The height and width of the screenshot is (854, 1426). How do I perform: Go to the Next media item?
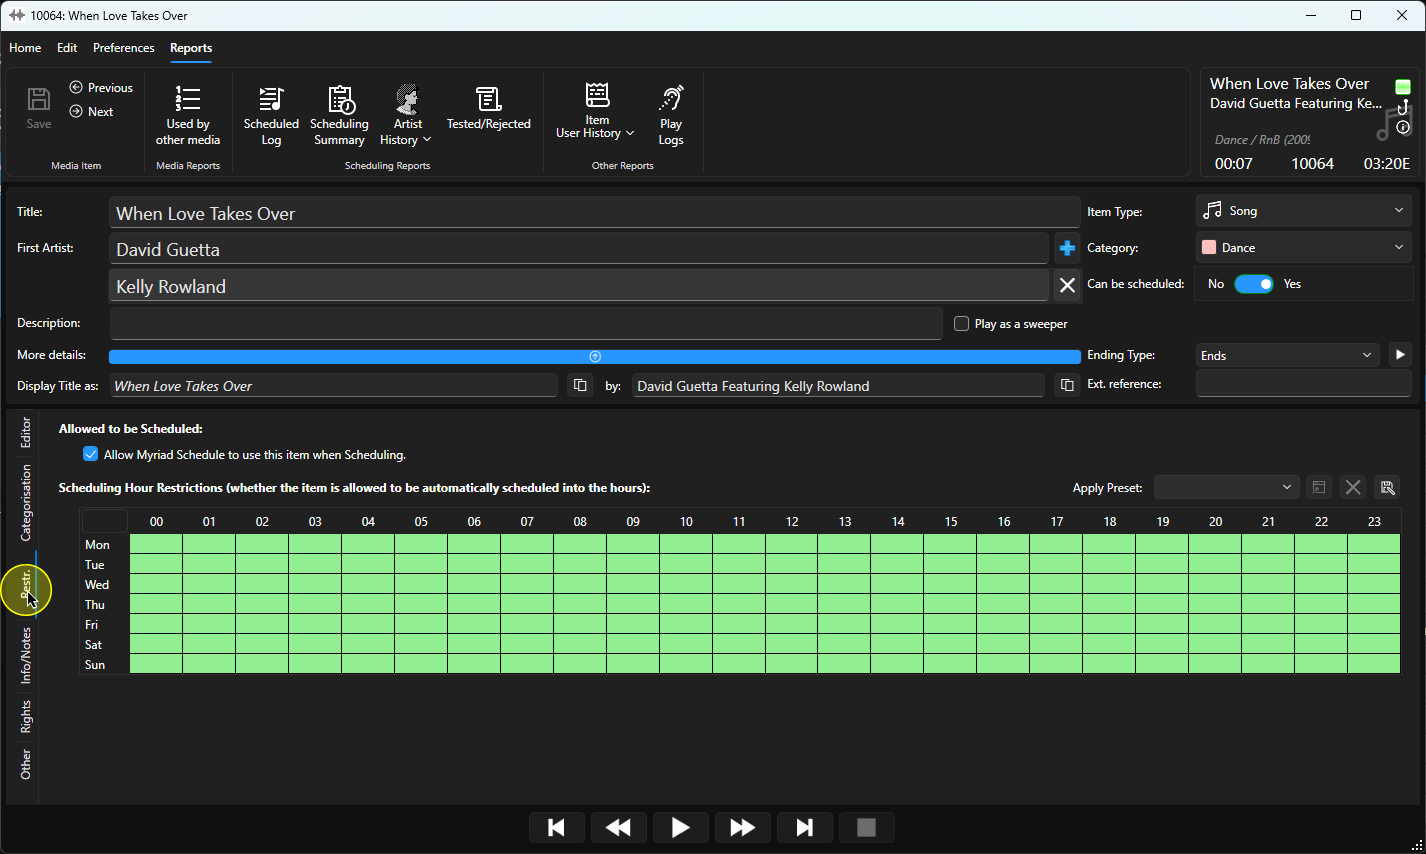click(x=91, y=112)
